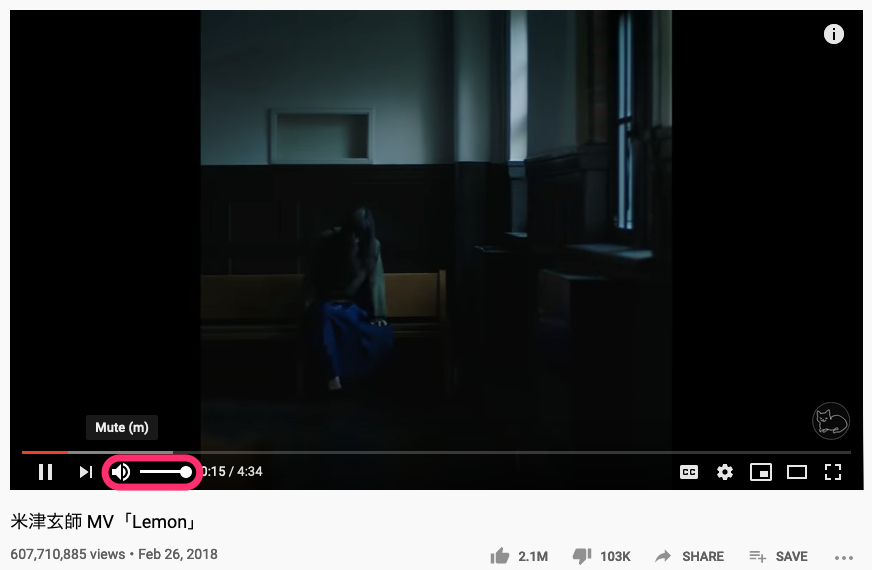Open the player settings gear menu
The image size is (872, 570).
coord(725,472)
